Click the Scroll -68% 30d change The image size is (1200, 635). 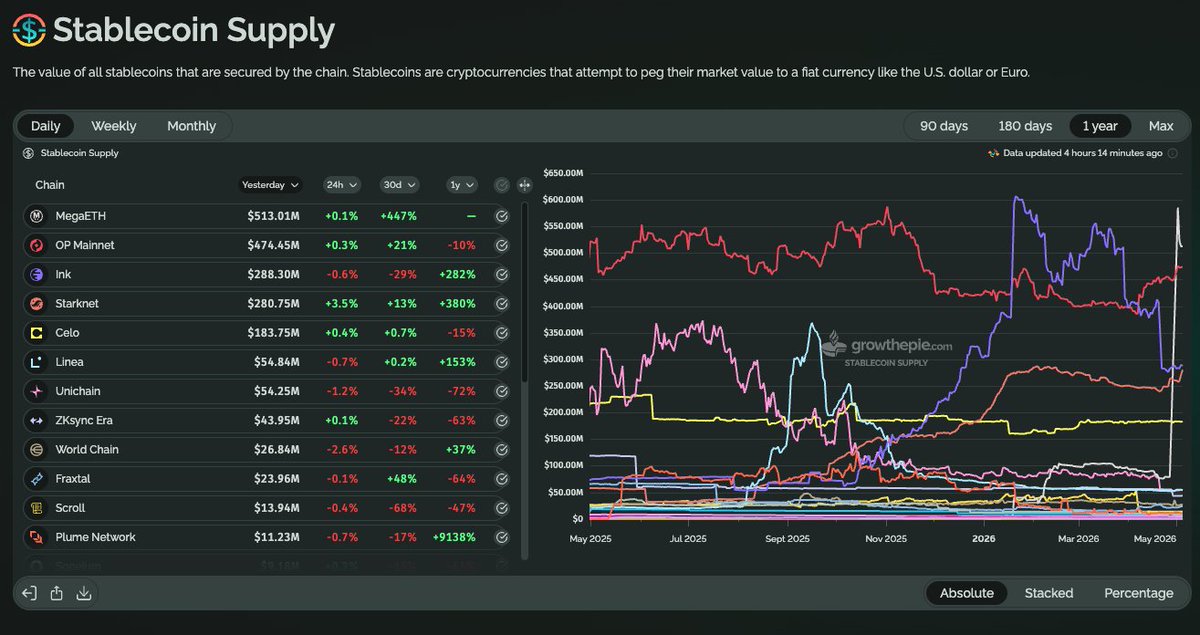402,508
